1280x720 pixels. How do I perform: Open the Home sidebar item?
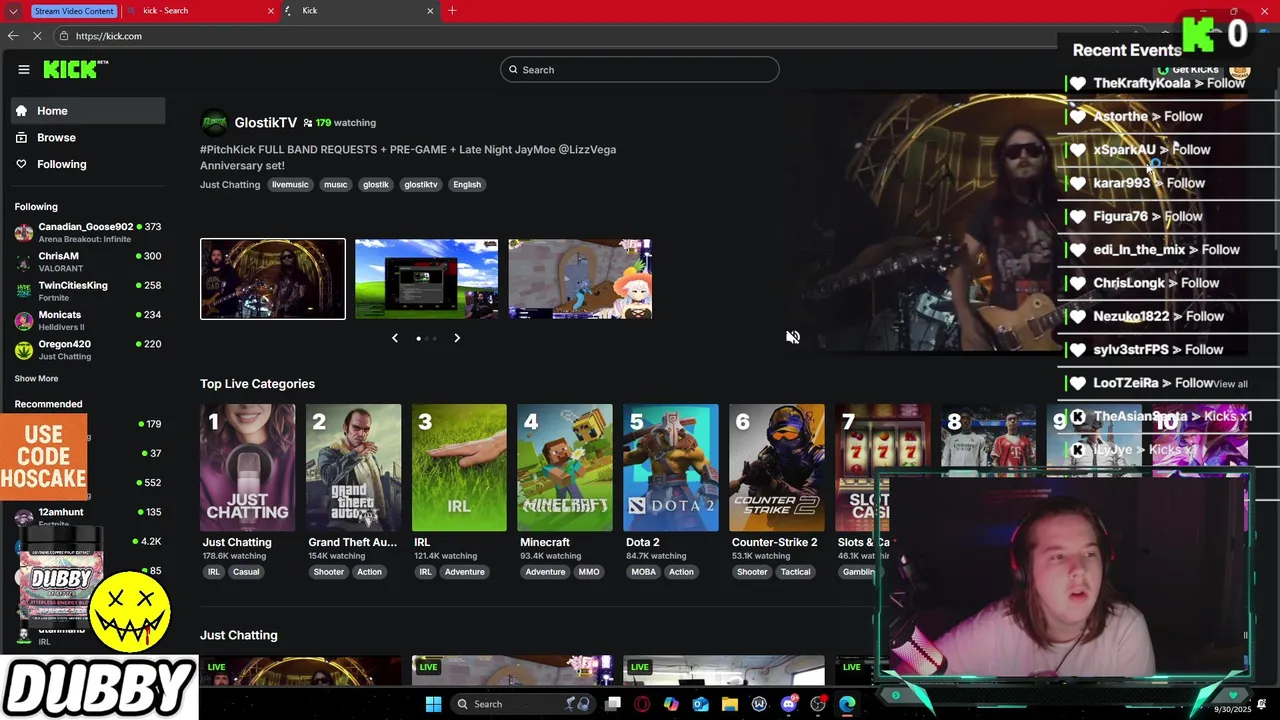88,111
